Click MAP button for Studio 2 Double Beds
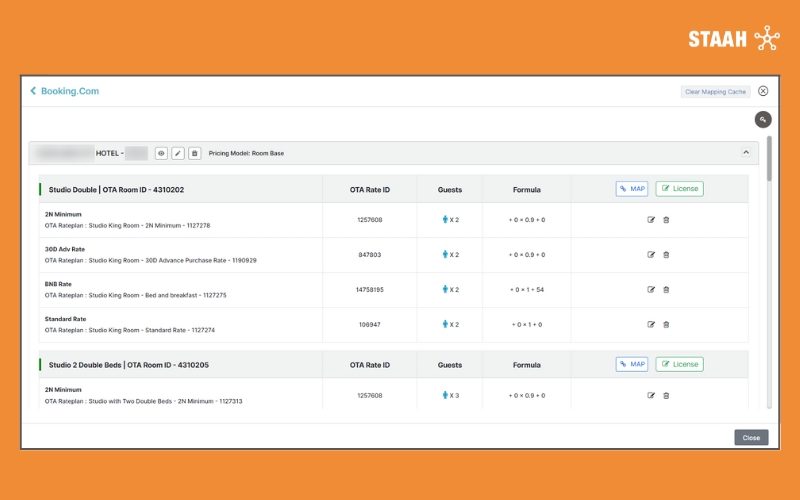 tap(632, 364)
